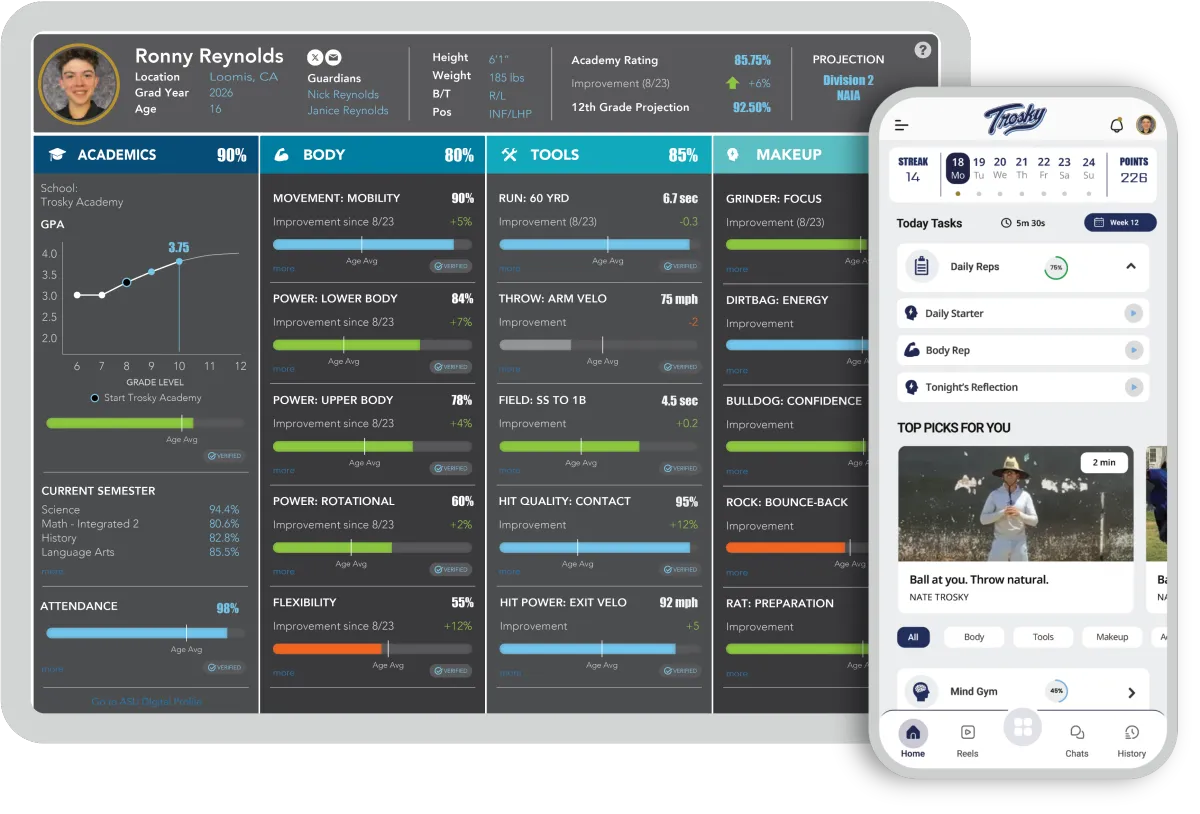Click the more link under Flexibility
The height and width of the screenshot is (814, 1200).
(x=284, y=673)
